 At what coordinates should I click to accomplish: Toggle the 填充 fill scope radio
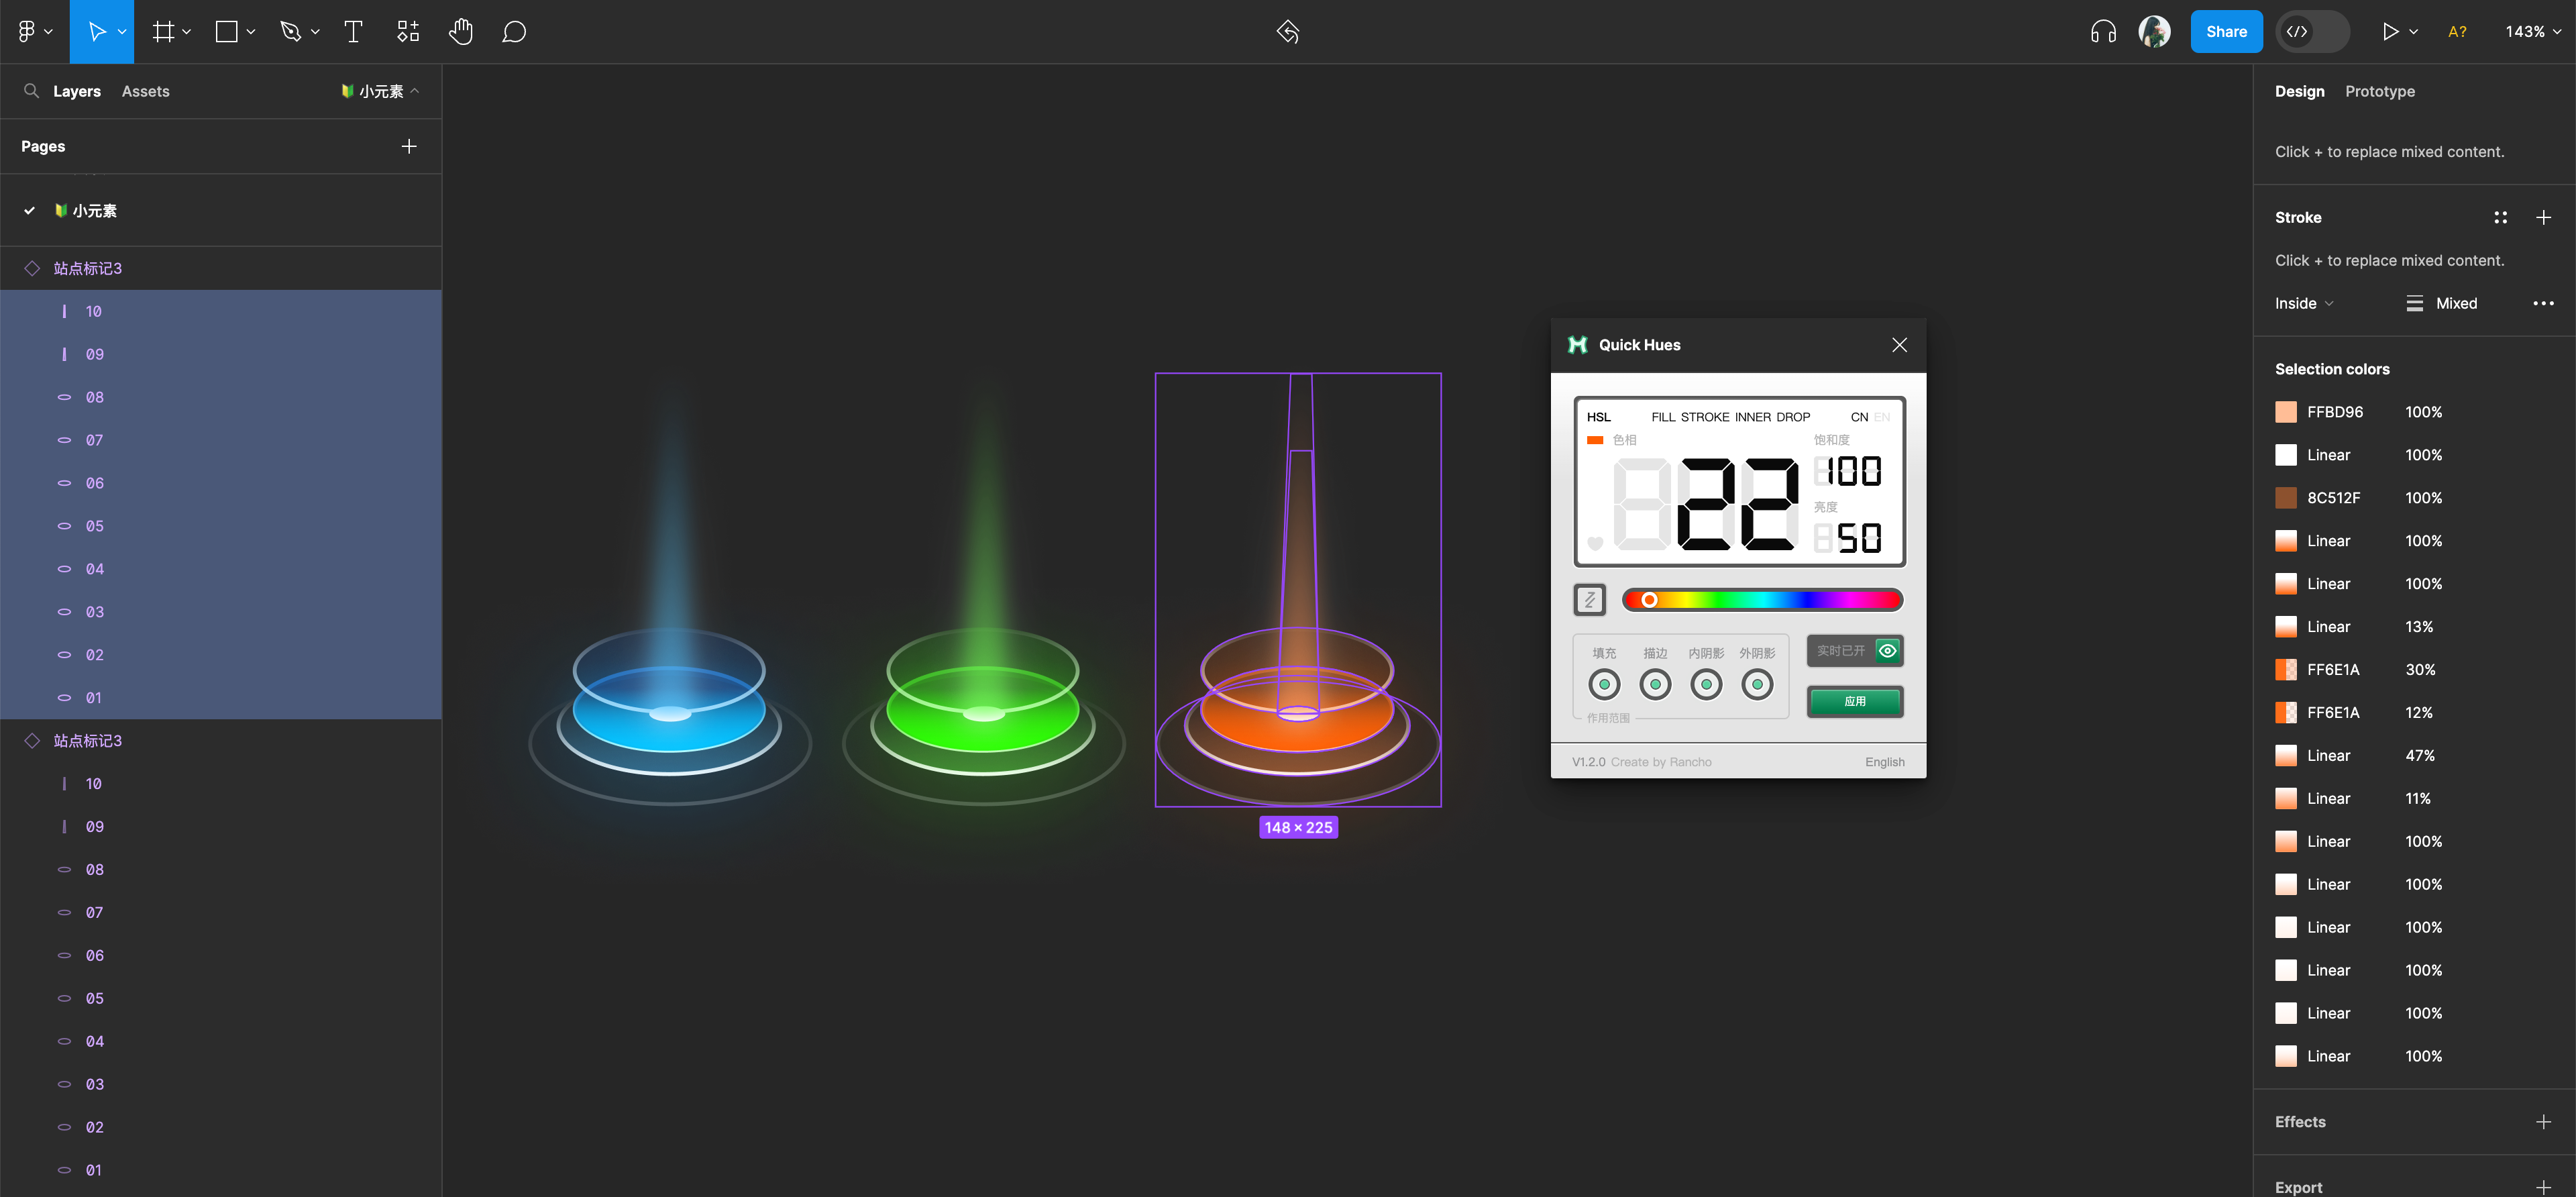pos(1604,685)
